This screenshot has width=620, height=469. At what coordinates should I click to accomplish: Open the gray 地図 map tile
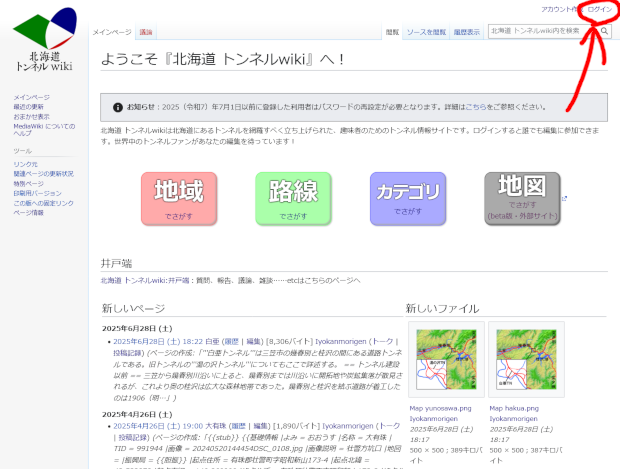[521, 198]
